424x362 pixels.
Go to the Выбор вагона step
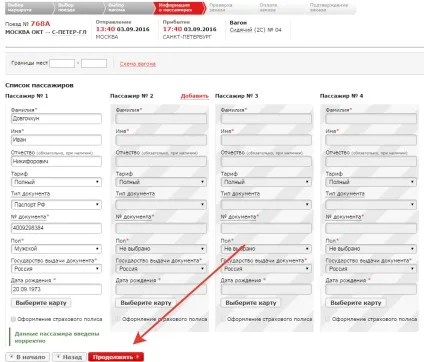pyautogui.click(x=128, y=8)
